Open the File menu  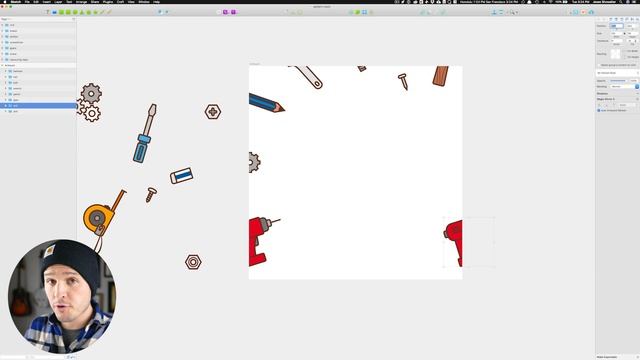27,2
